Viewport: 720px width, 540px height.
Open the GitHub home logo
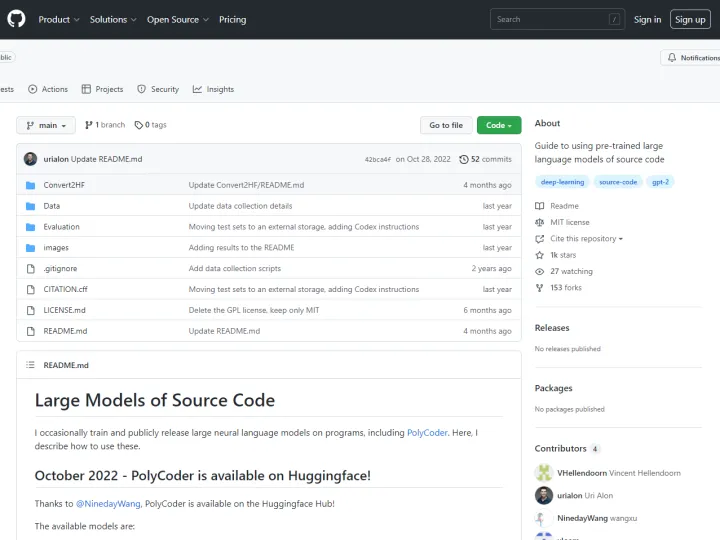coord(16,19)
